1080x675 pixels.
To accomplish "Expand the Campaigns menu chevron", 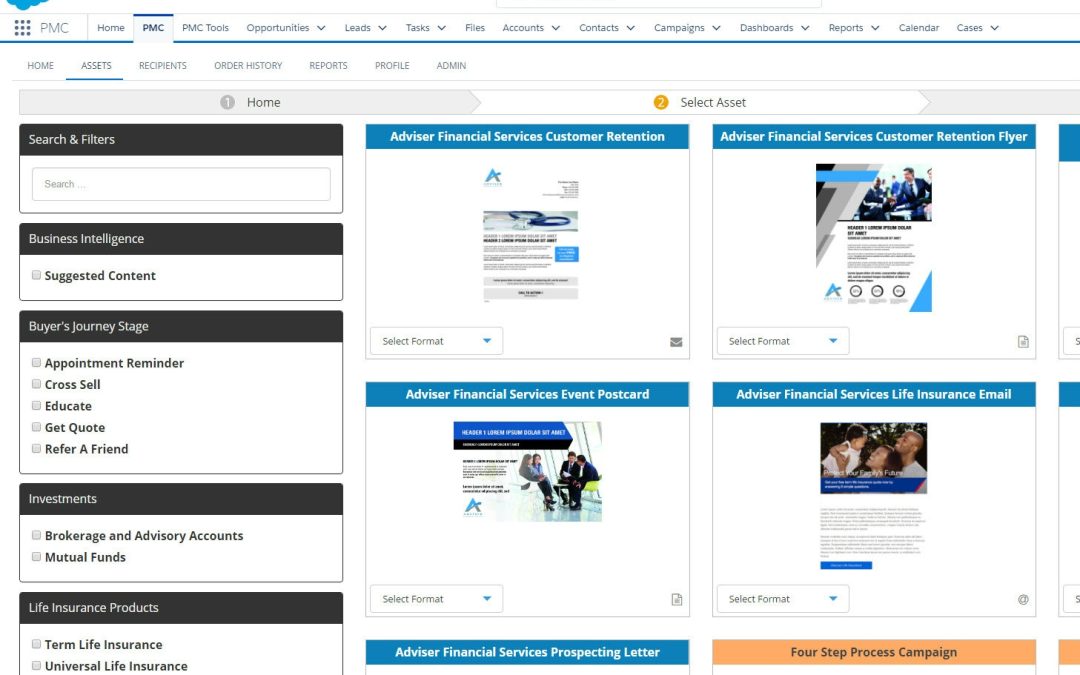I will click(x=716, y=28).
